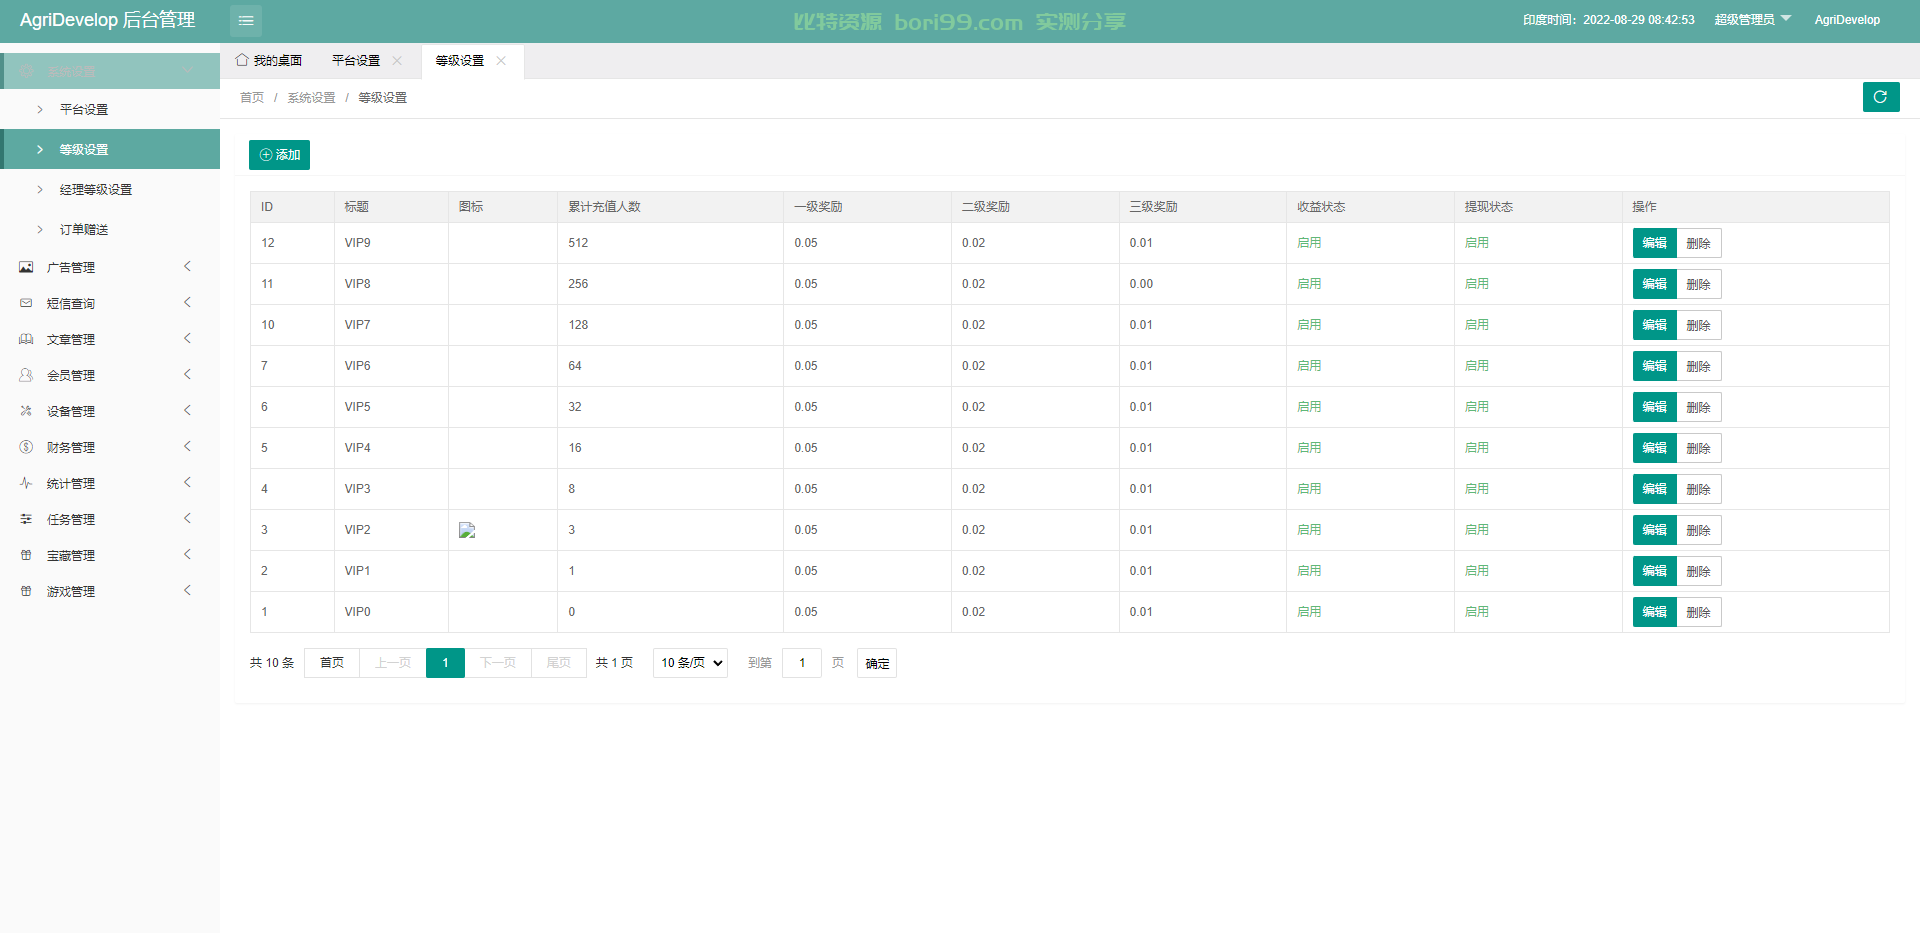Open 平台设置 in the sidebar

point(110,109)
